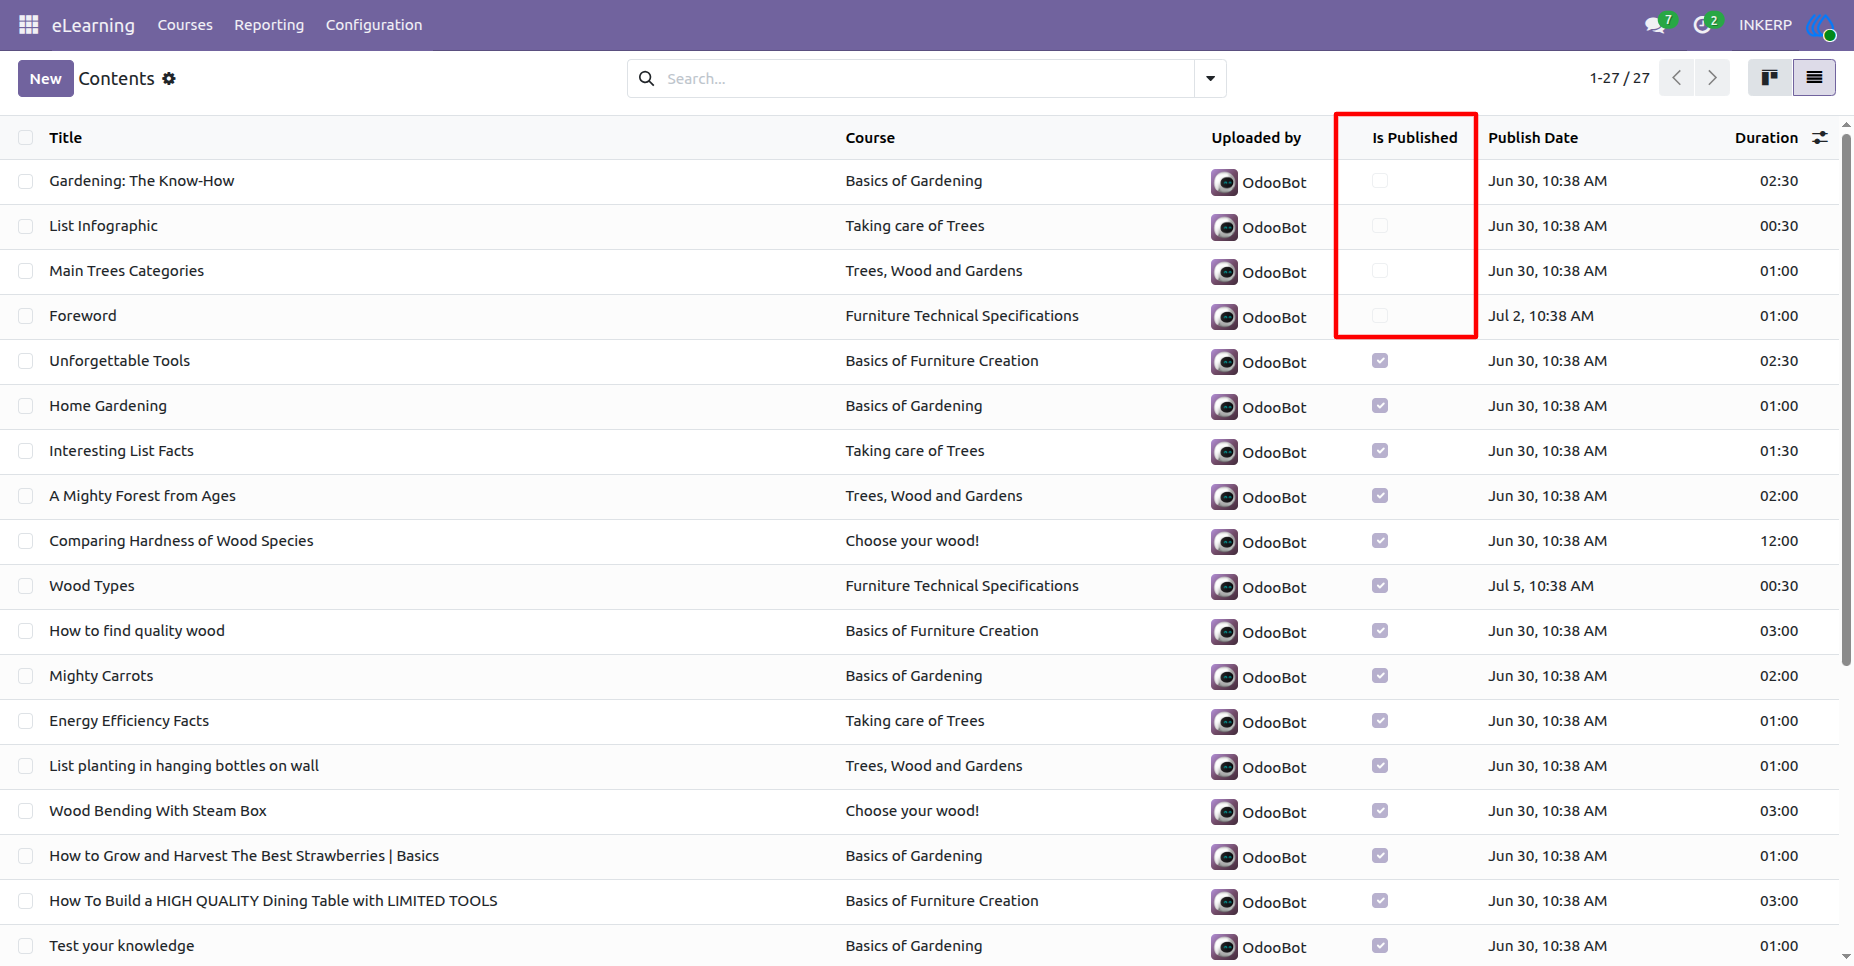Click OdooBot avatar in Test your knowledge row
The width and height of the screenshot is (1854, 966).
point(1224,947)
